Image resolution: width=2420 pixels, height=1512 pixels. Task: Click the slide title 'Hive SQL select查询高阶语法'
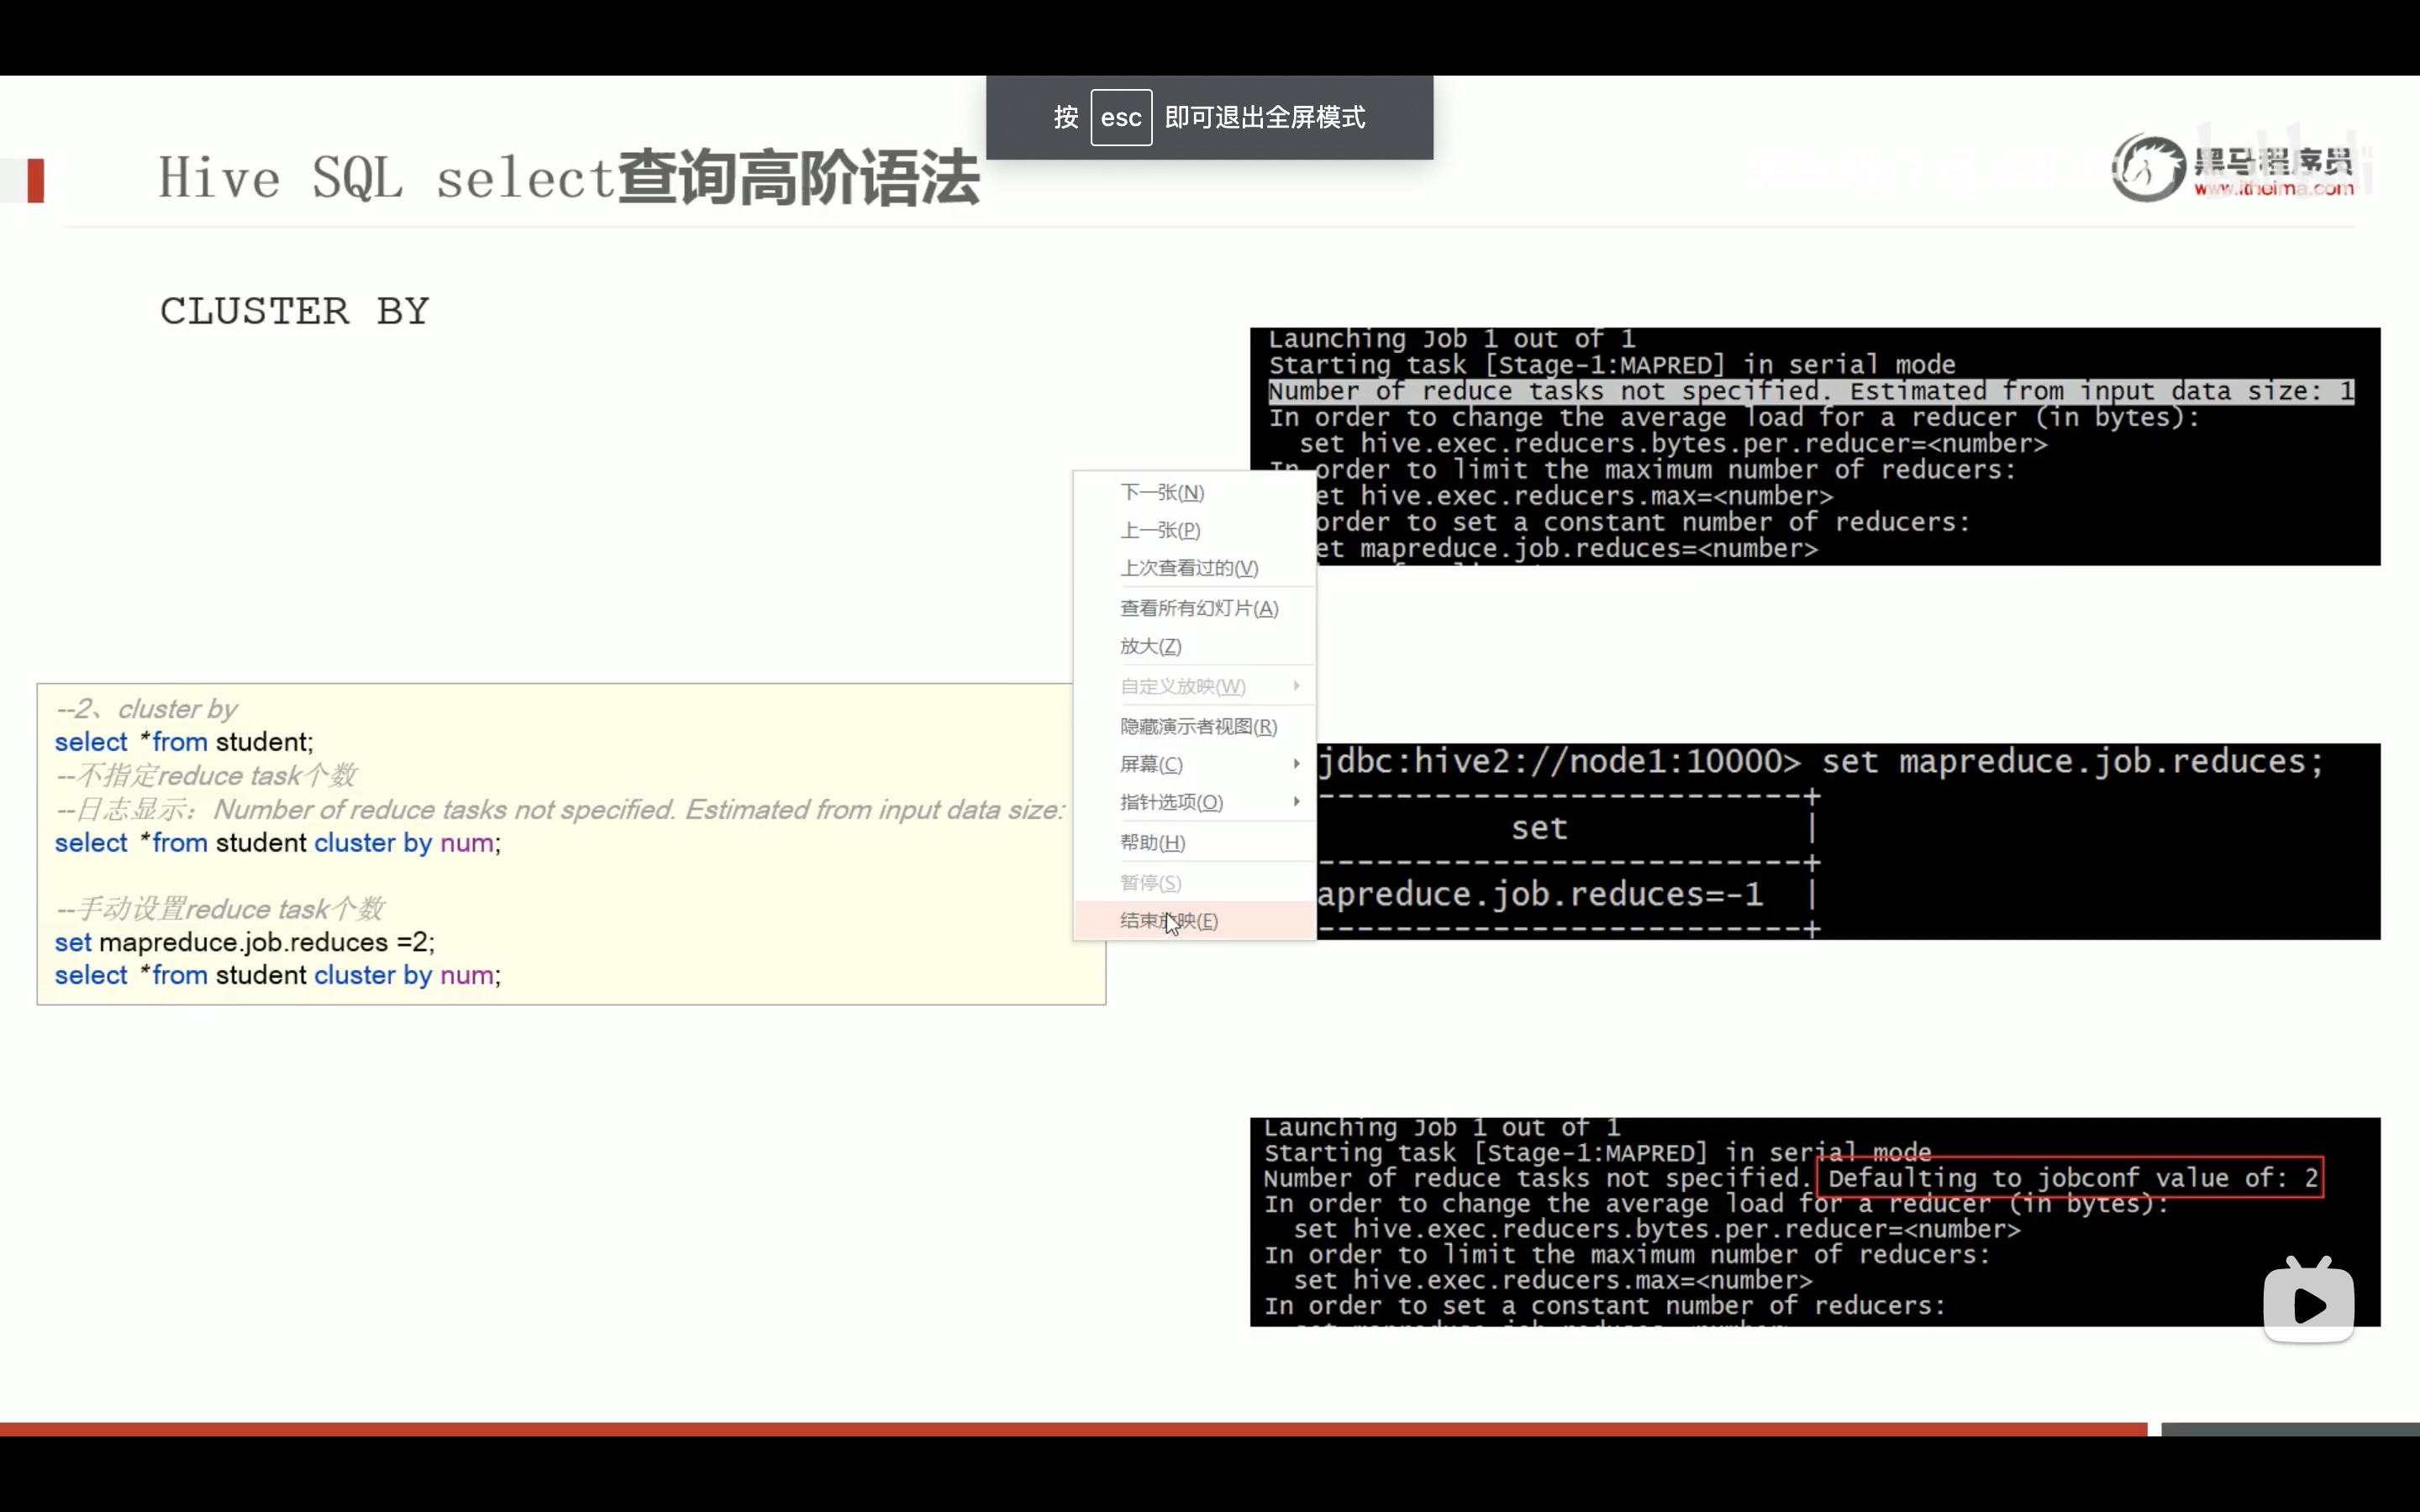568,178
